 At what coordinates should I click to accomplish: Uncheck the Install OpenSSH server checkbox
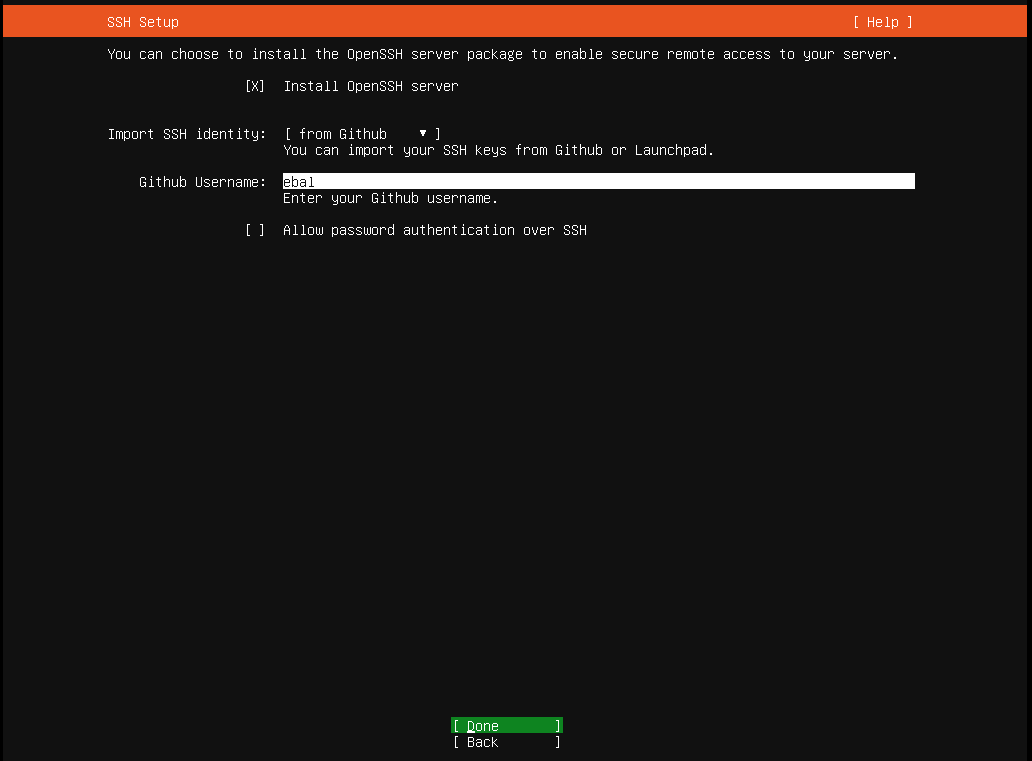coord(255,86)
